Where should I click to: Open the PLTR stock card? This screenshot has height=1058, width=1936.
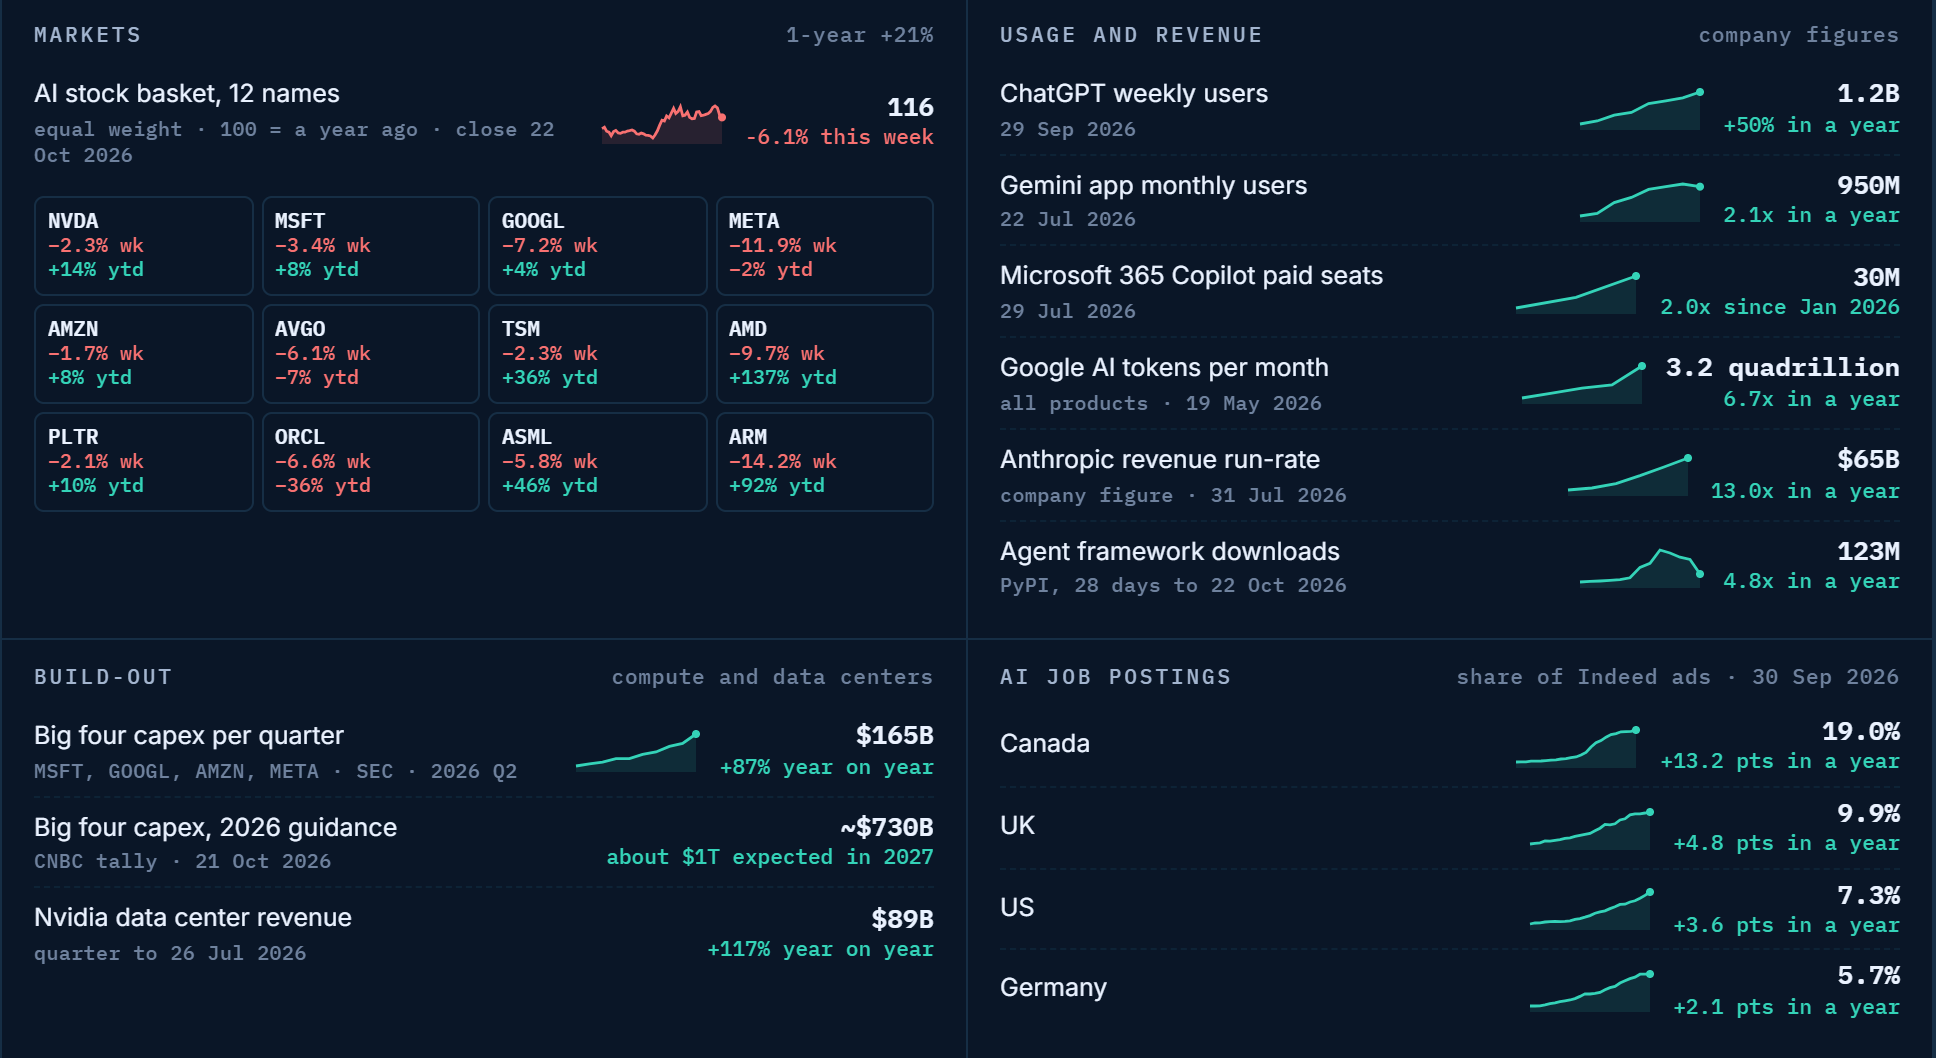[x=144, y=462]
